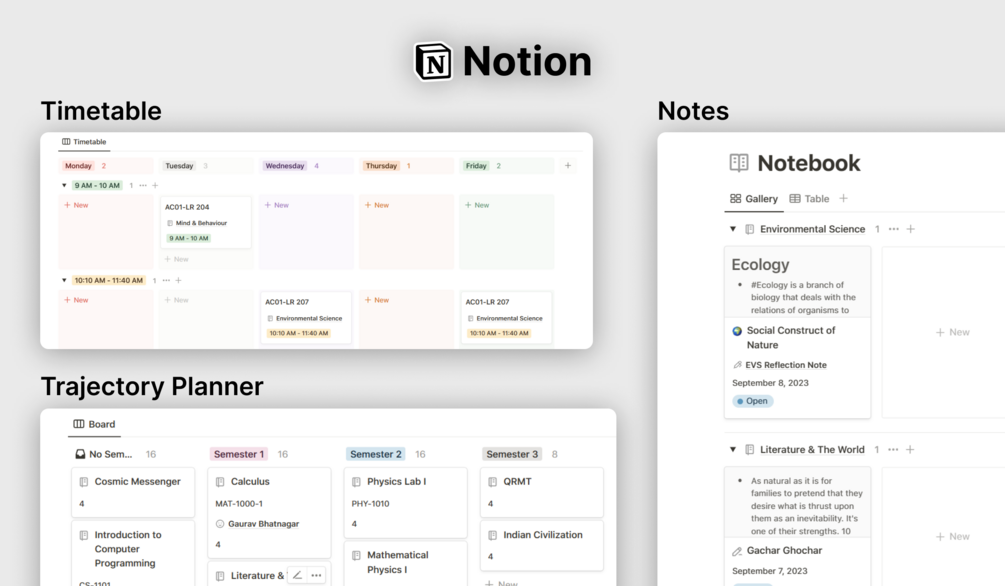Open Literature & The World group options dots
Viewport: 1005px width, 586px height.
click(x=893, y=449)
